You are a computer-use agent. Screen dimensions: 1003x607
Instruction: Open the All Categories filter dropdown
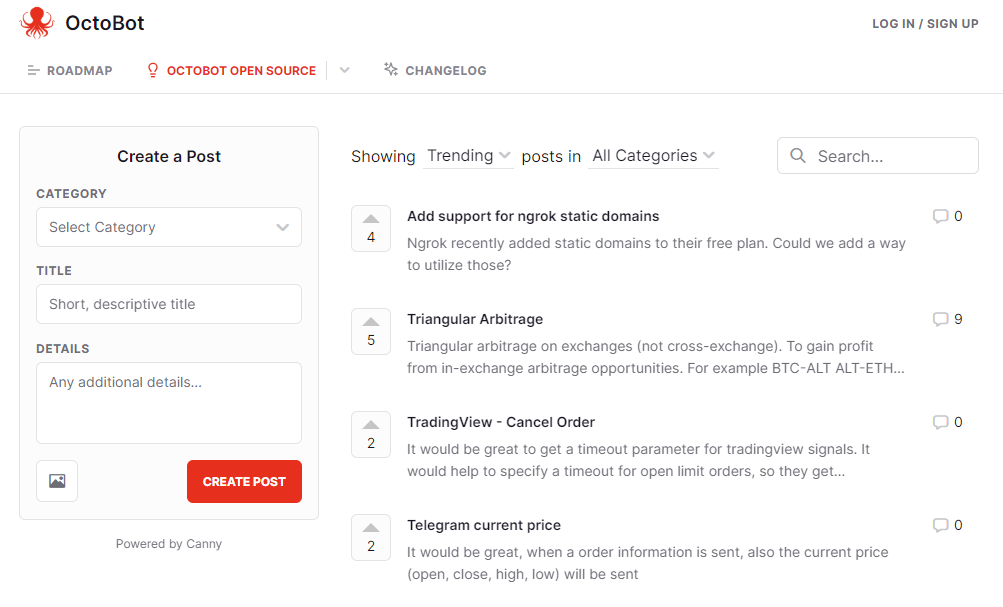[x=653, y=155]
